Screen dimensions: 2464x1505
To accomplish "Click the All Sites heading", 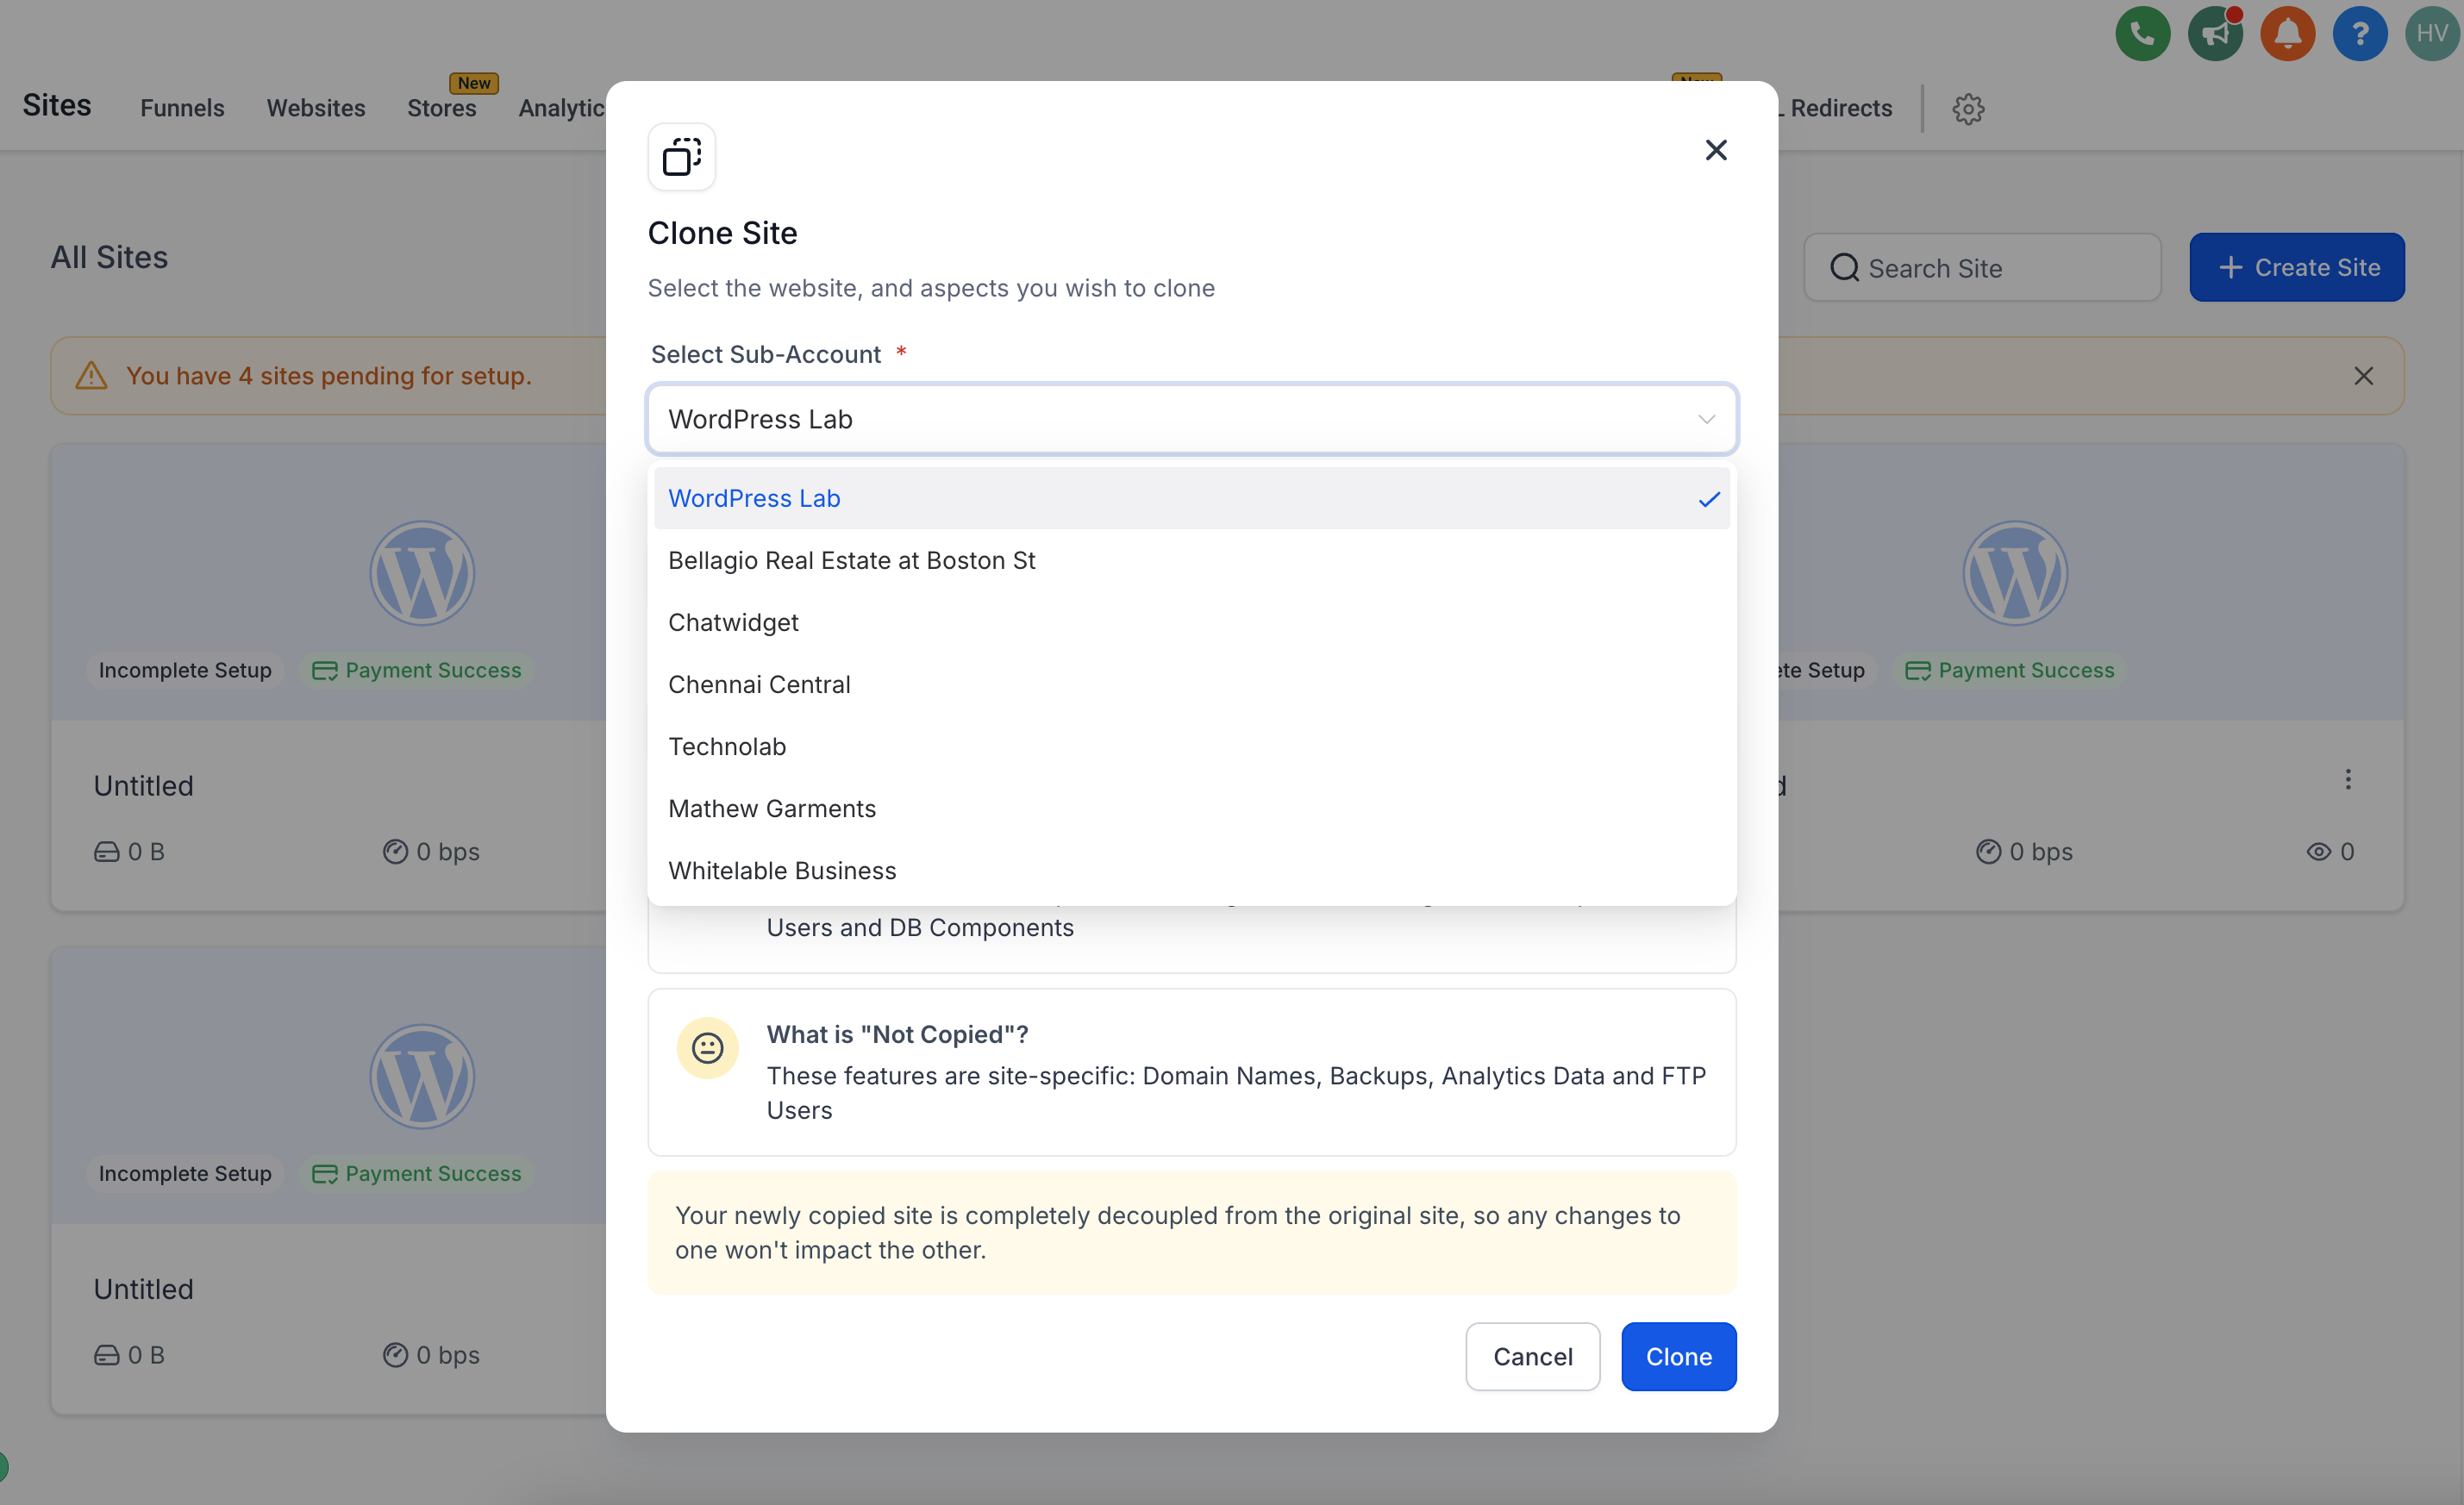I will [x=109, y=257].
